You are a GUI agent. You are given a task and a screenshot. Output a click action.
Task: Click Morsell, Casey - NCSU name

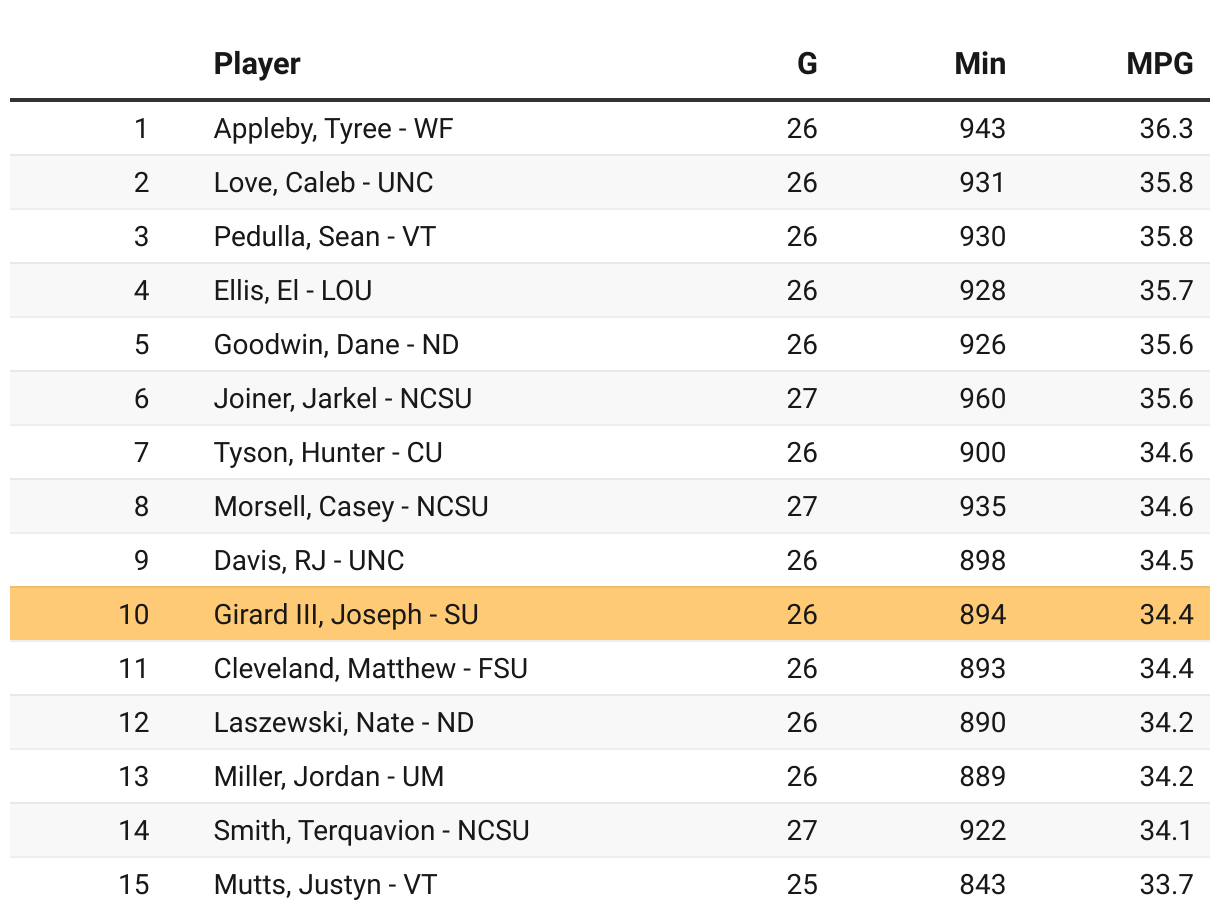351,507
